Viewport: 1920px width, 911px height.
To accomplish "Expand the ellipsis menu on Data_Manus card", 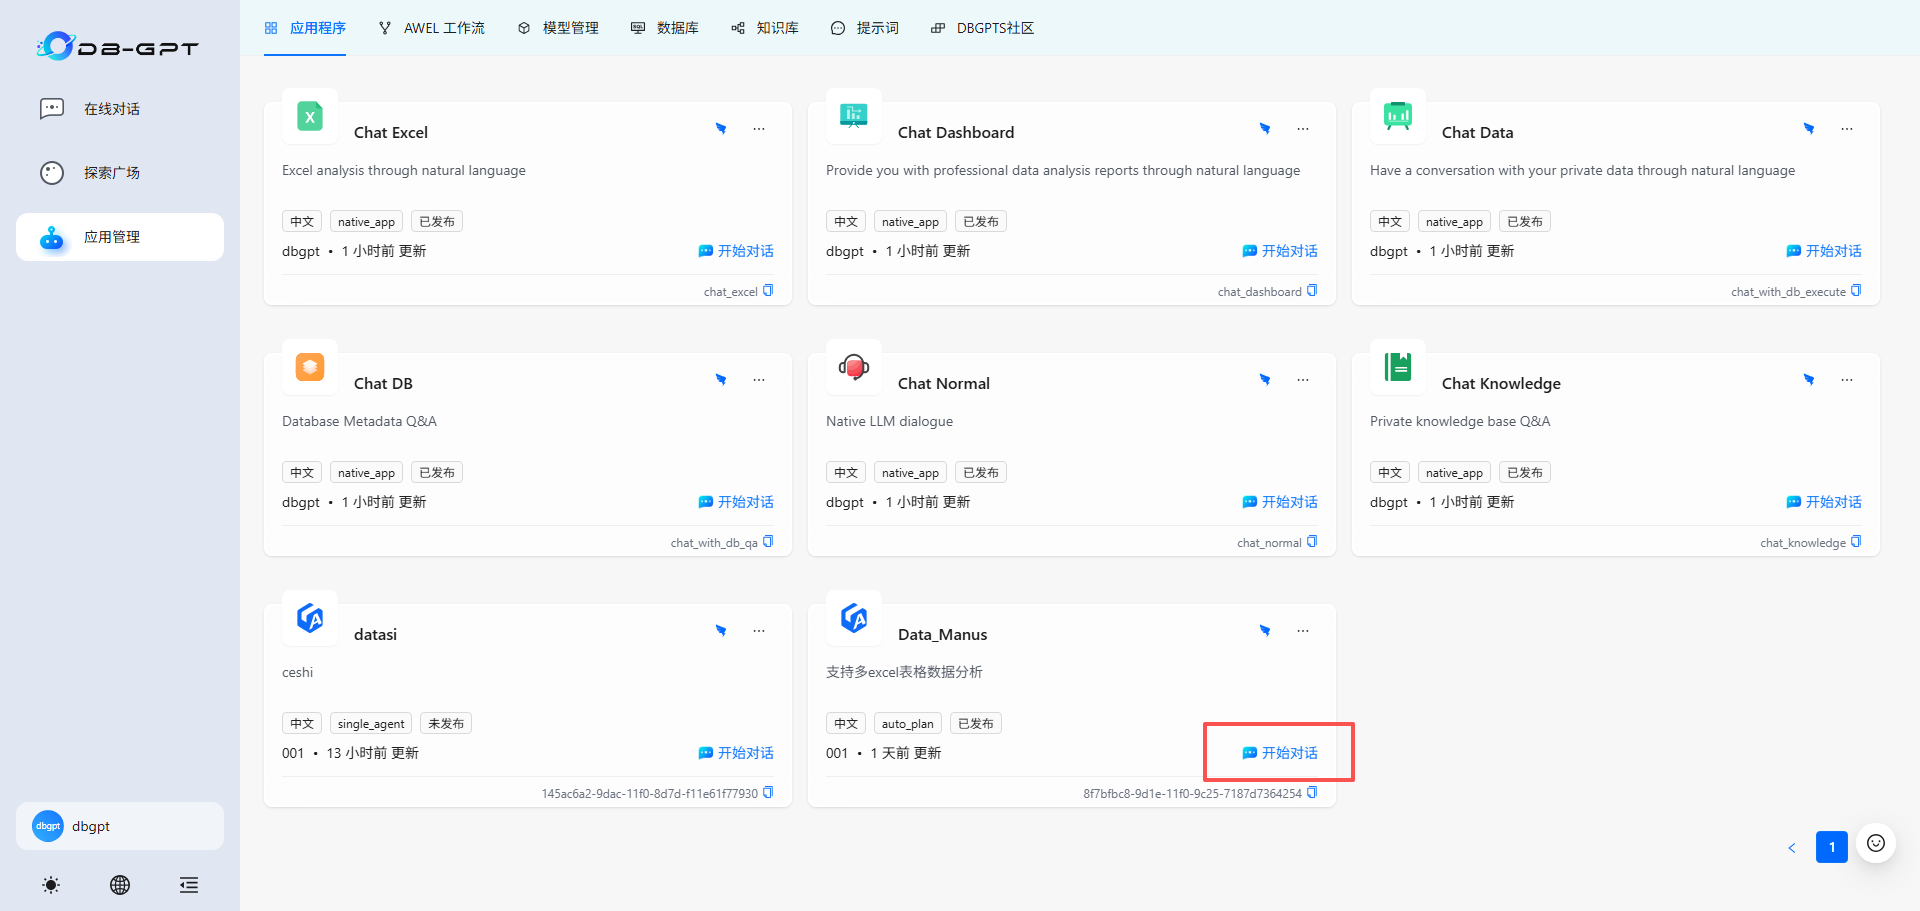I will pos(1303,631).
